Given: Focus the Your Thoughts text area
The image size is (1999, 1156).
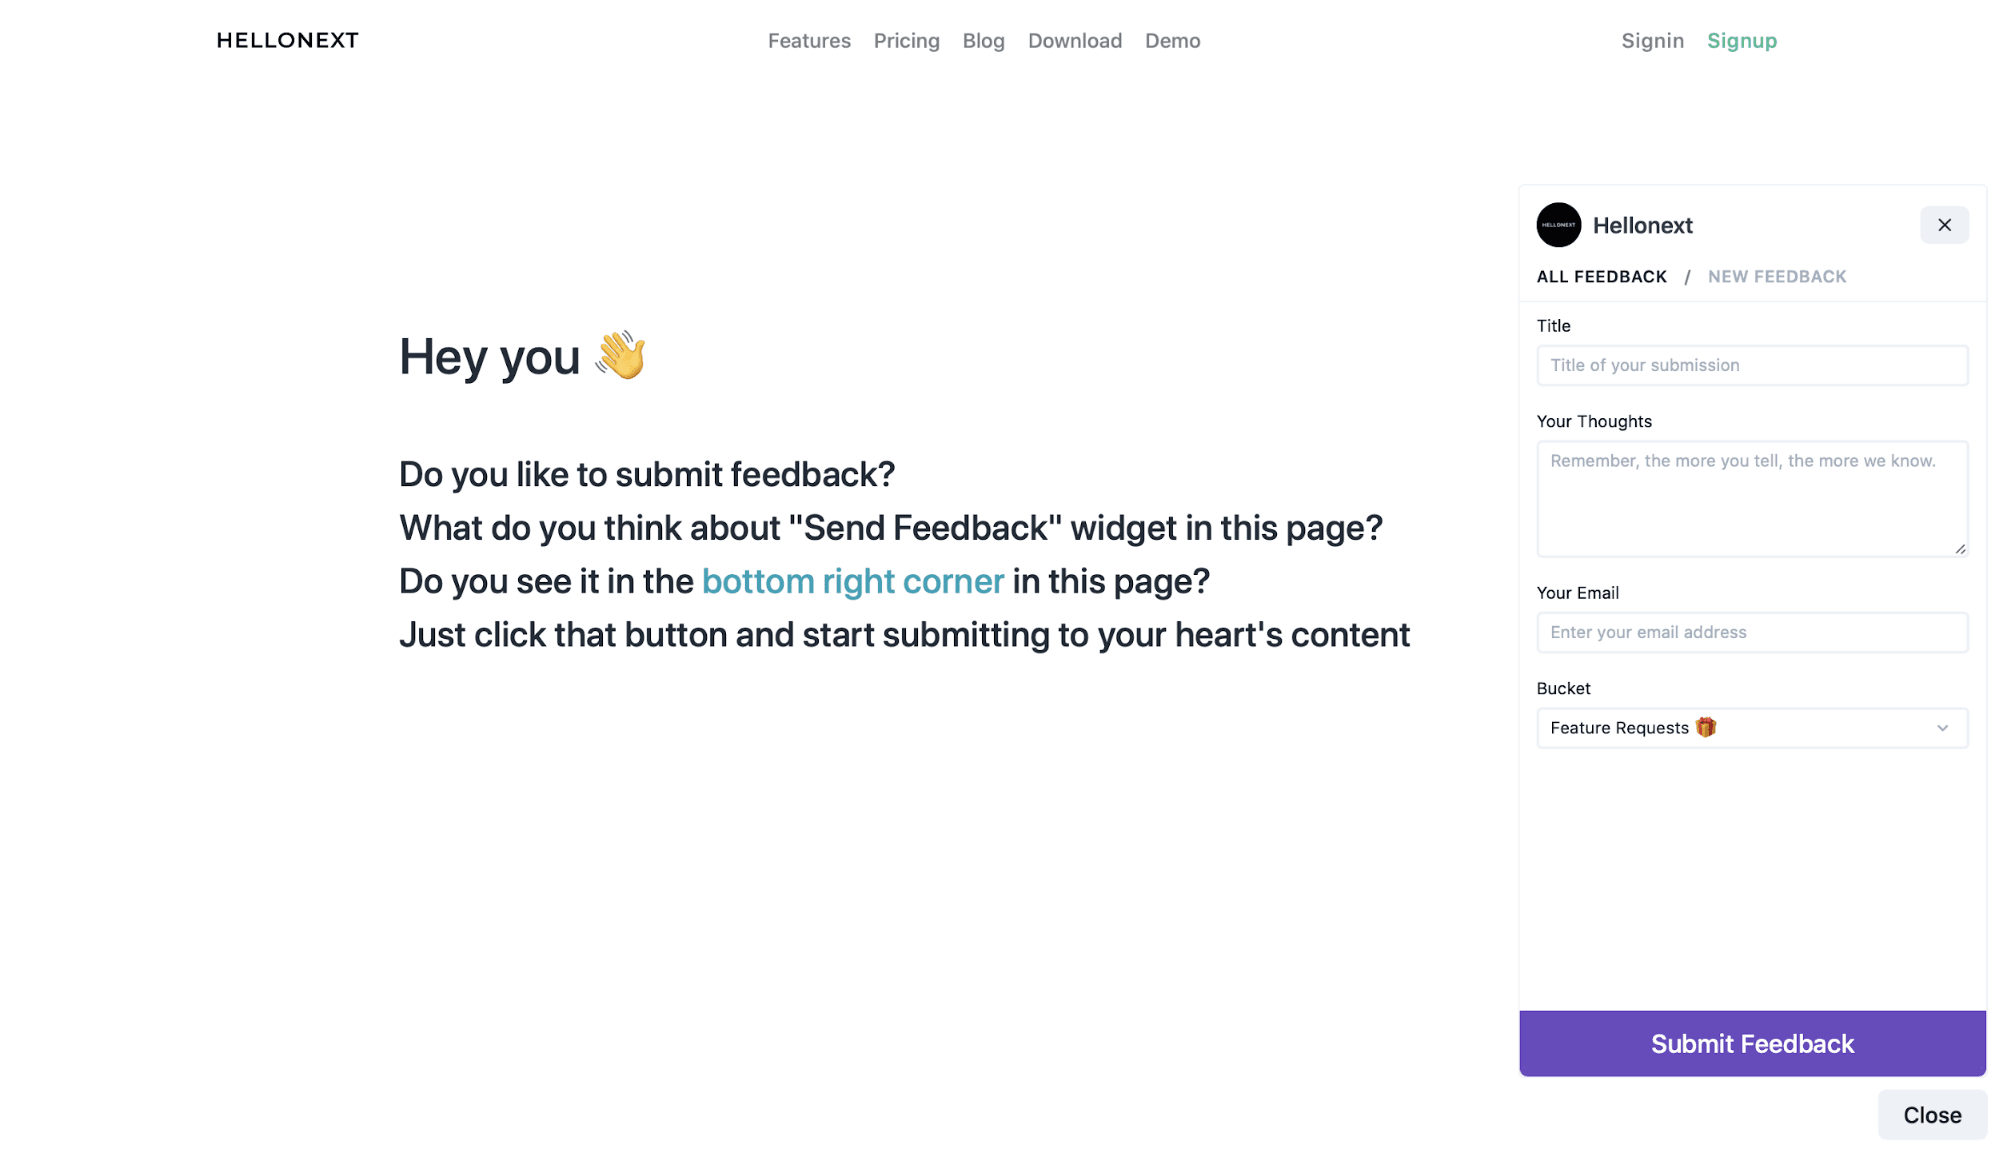Looking at the screenshot, I should click(x=1751, y=499).
